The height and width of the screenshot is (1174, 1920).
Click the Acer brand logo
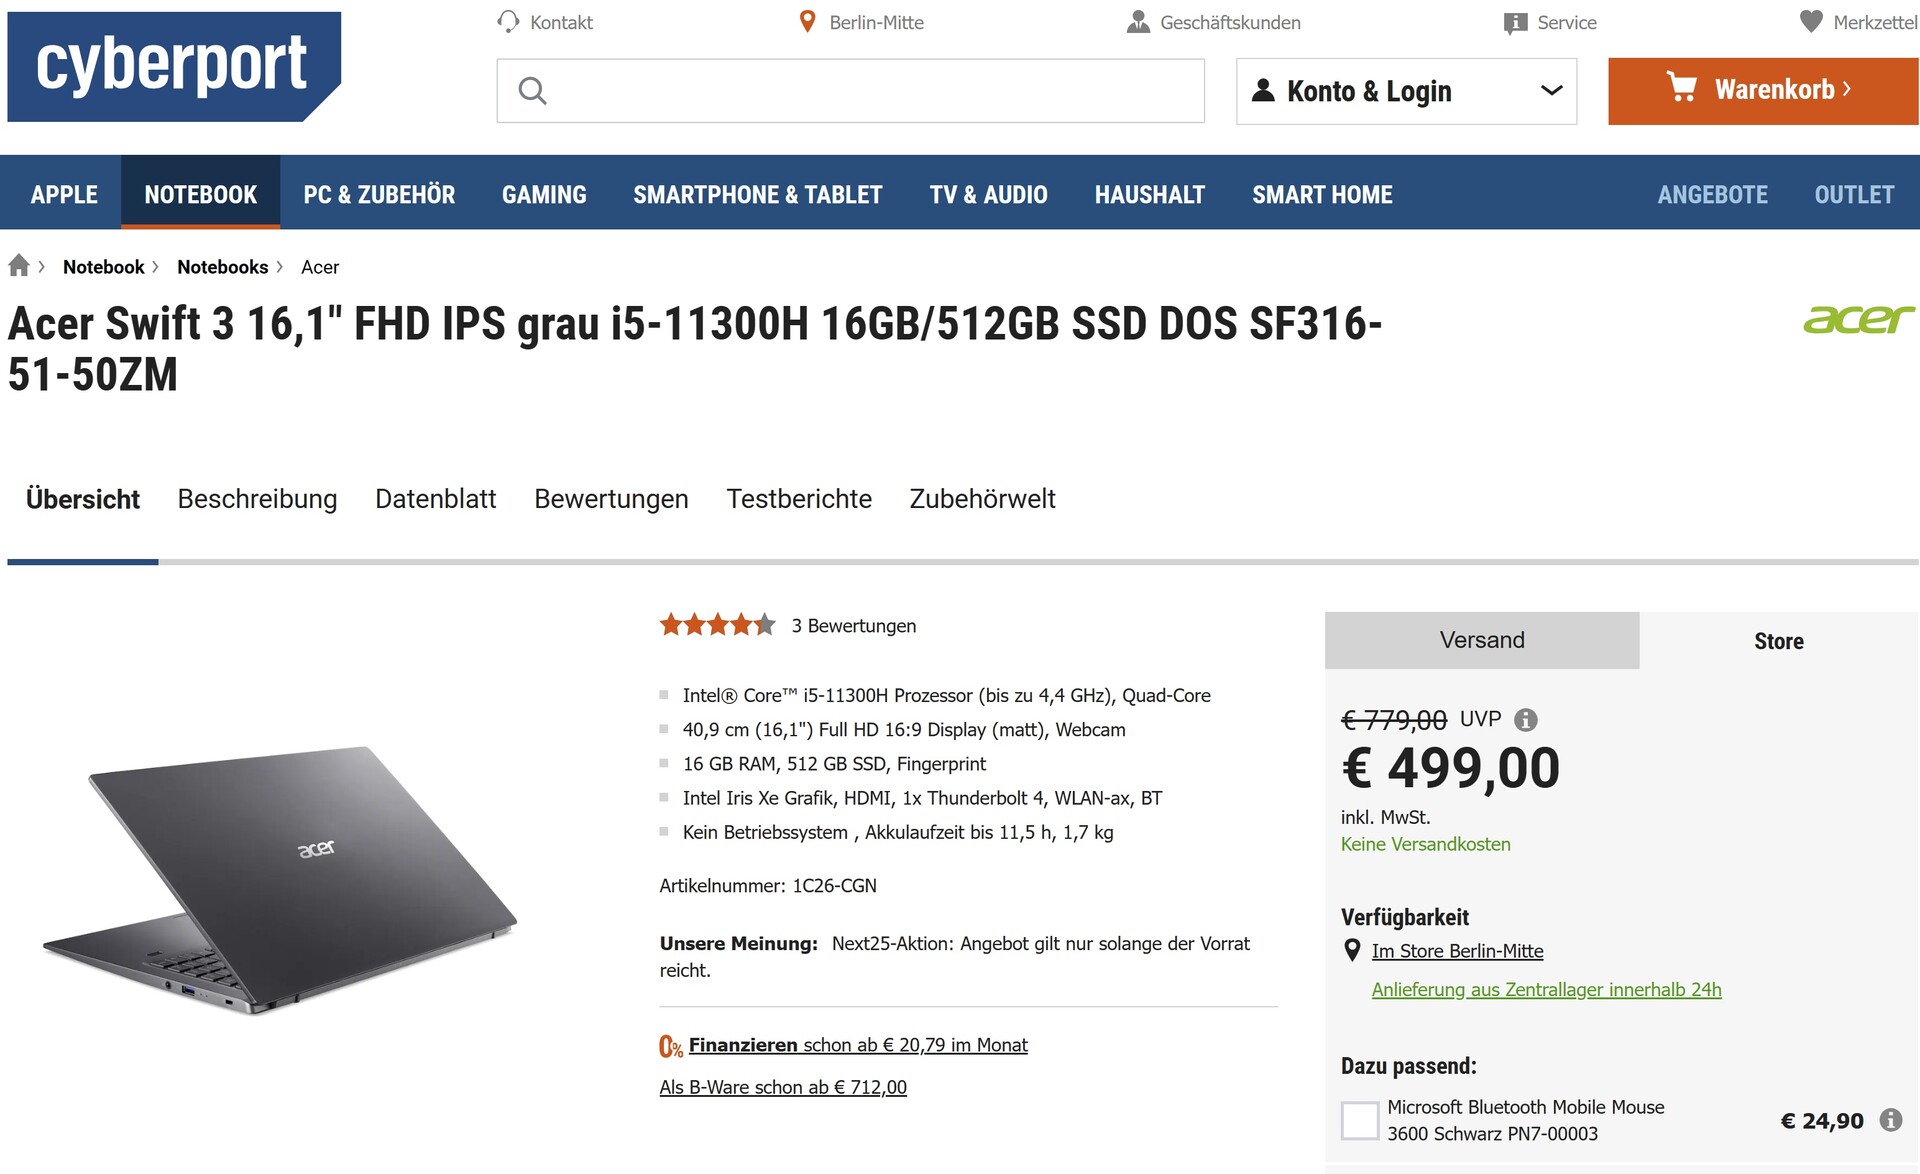tap(1858, 320)
